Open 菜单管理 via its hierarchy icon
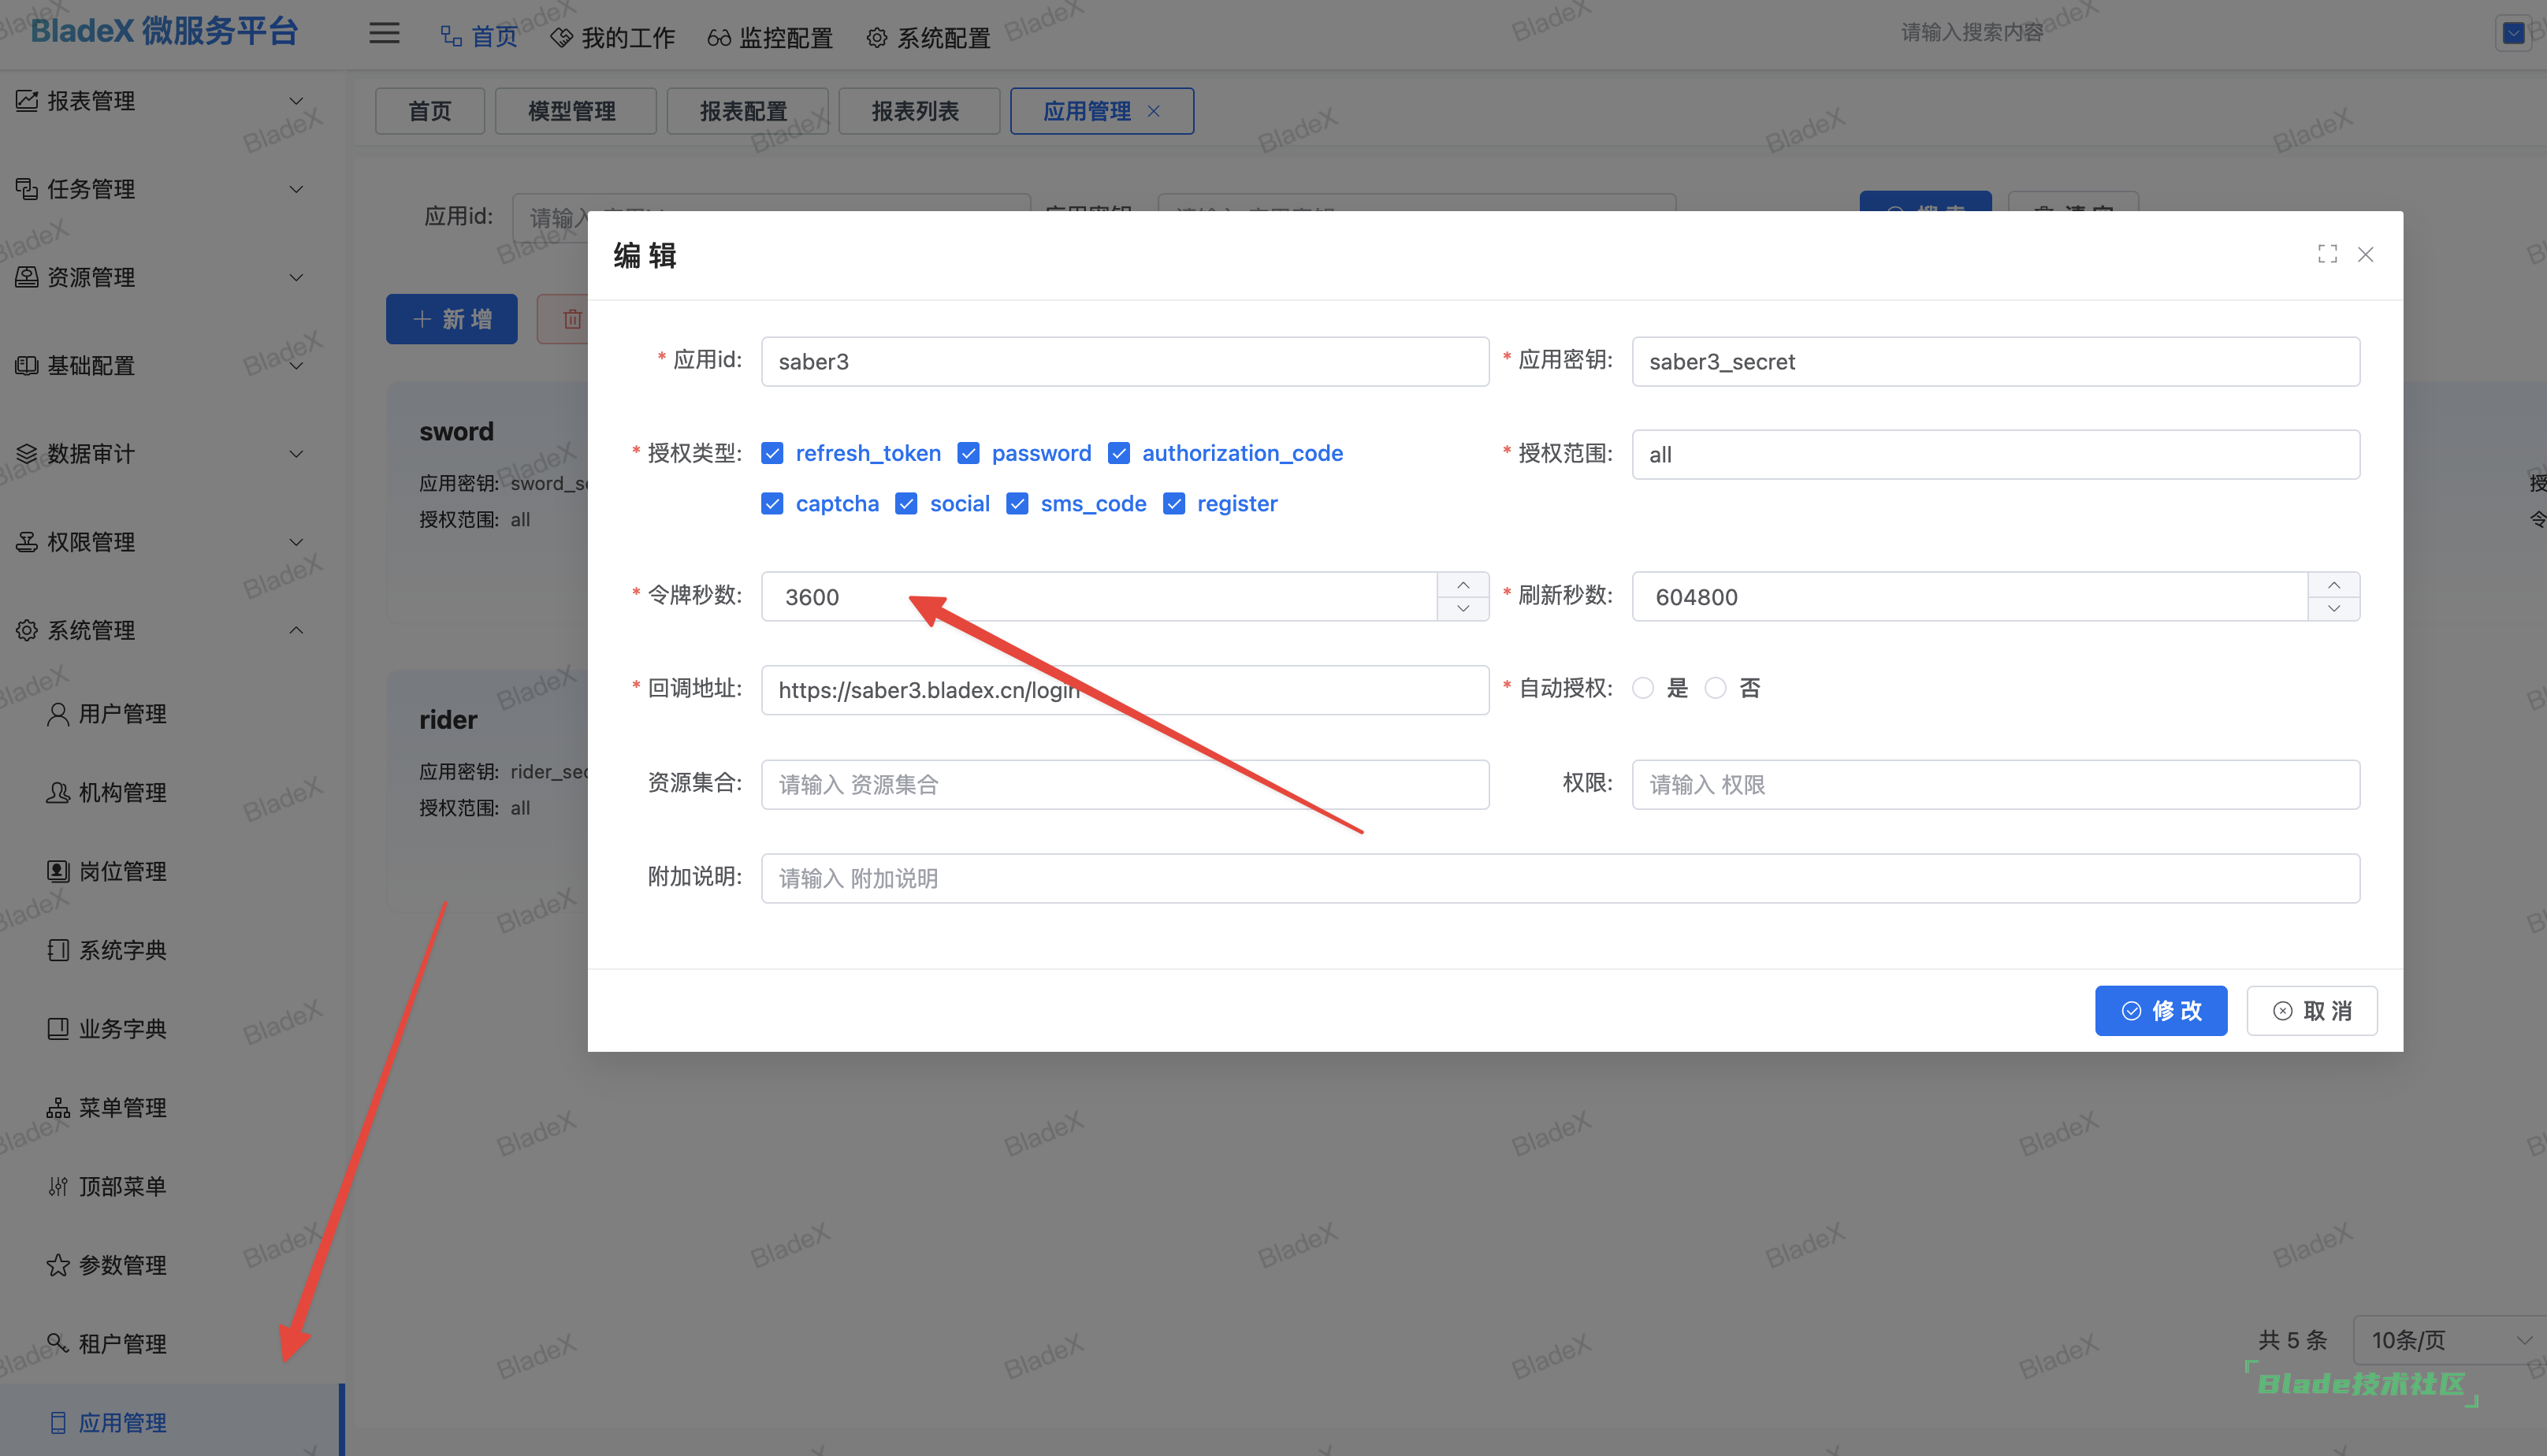 pos(58,1108)
